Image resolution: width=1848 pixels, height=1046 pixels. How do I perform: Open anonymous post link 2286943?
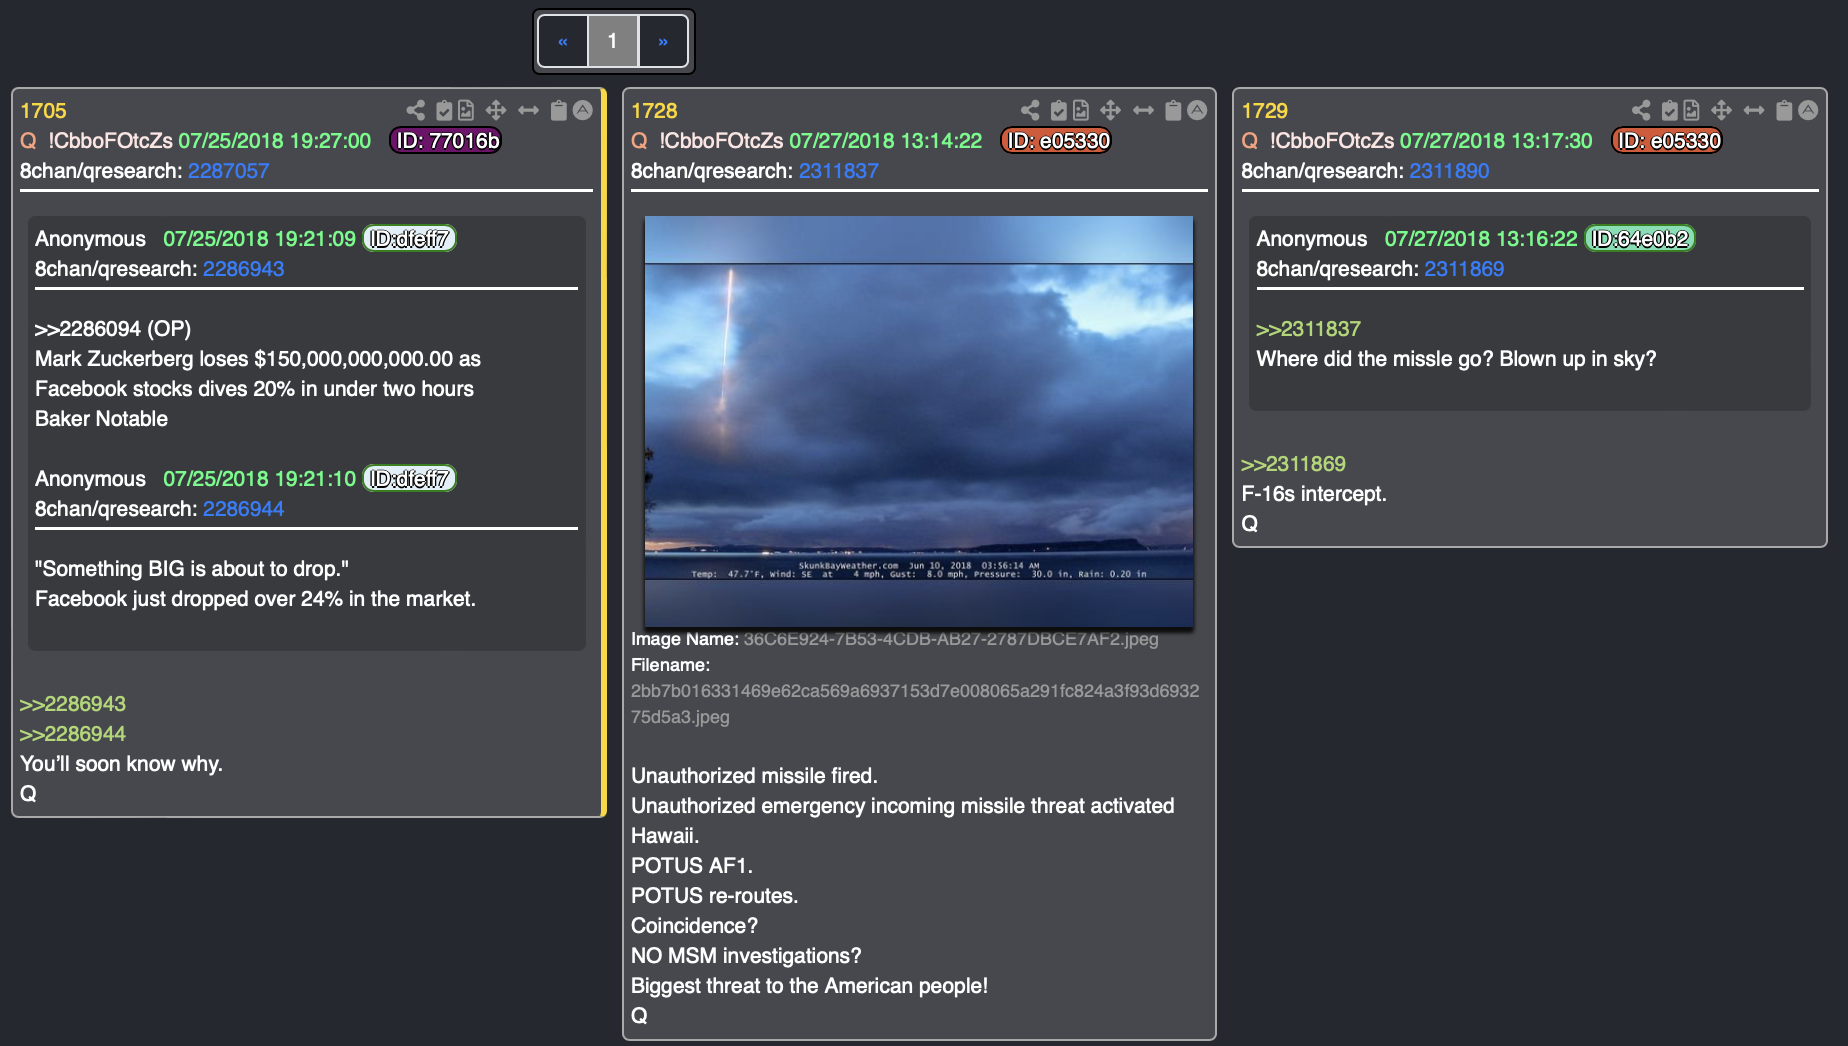tap(244, 269)
